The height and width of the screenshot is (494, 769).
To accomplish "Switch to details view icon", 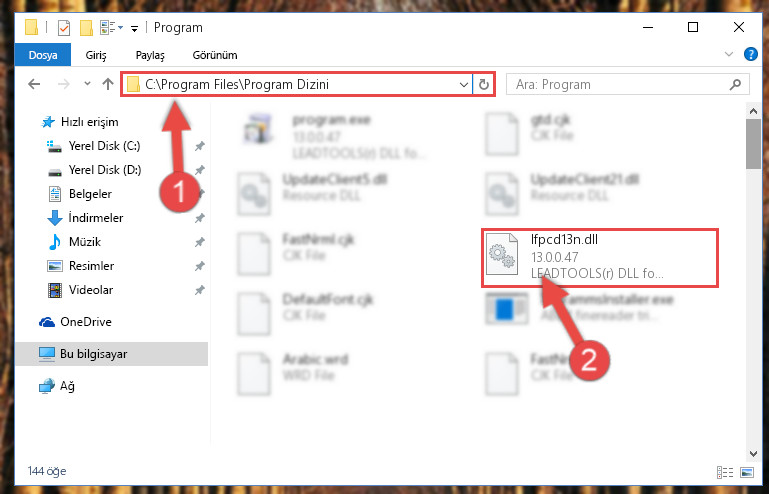I will point(725,472).
